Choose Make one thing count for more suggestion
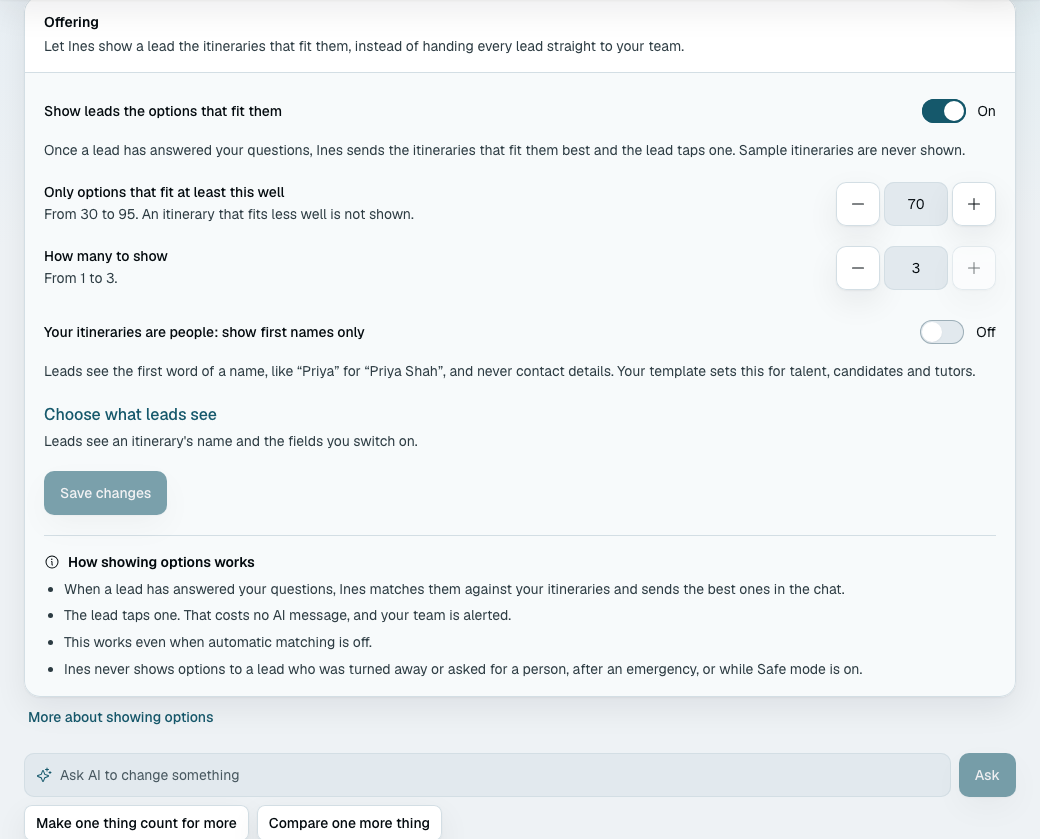Image resolution: width=1040 pixels, height=839 pixels. click(x=136, y=823)
